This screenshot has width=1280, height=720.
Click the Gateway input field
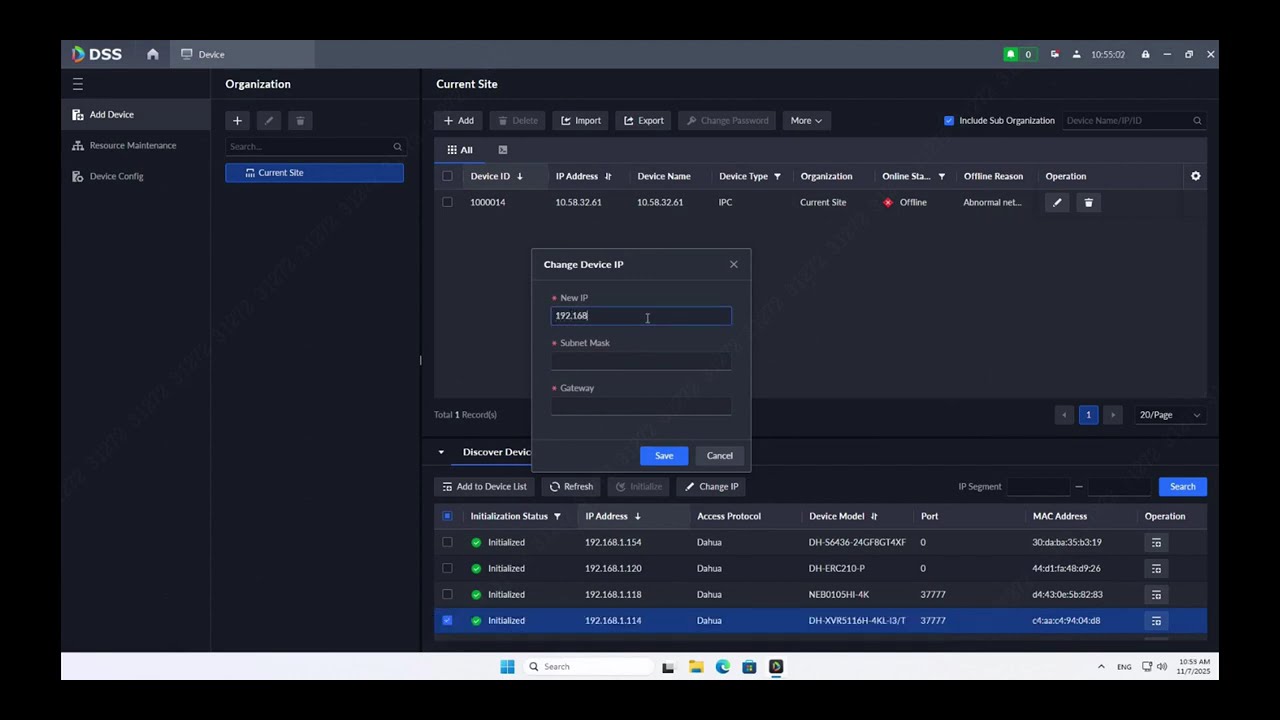(x=641, y=406)
